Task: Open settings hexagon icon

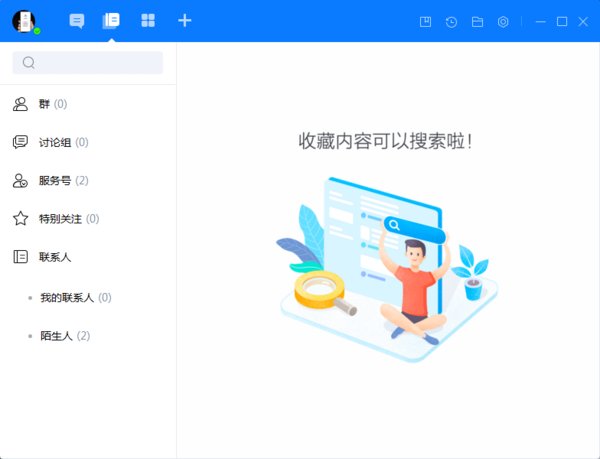Action: point(503,22)
